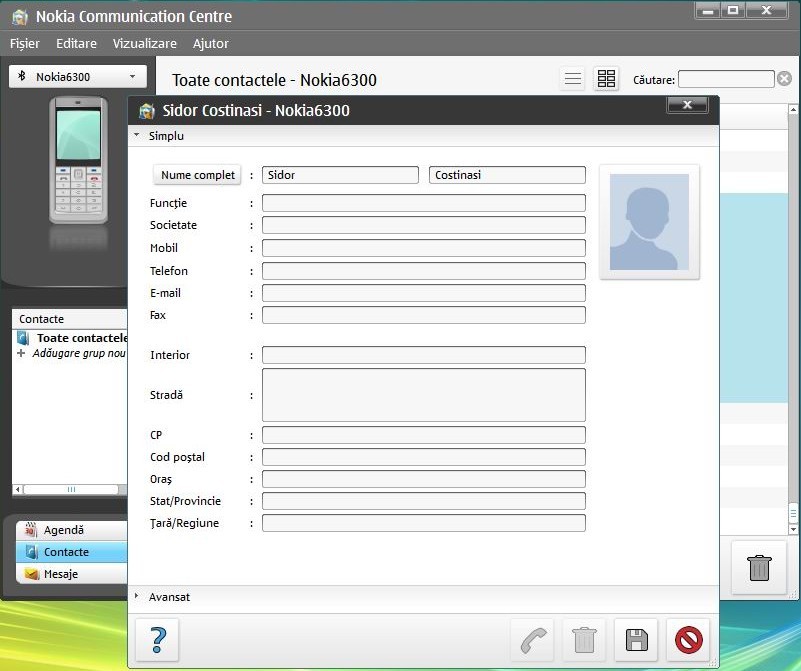Viewport: 801px width, 671px height.
Task: Click the Nume complet button
Action: tap(197, 175)
